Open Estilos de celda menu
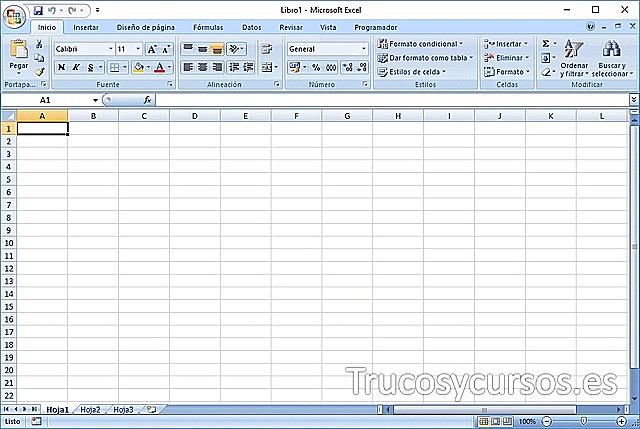The width and height of the screenshot is (640, 429). pos(411,72)
